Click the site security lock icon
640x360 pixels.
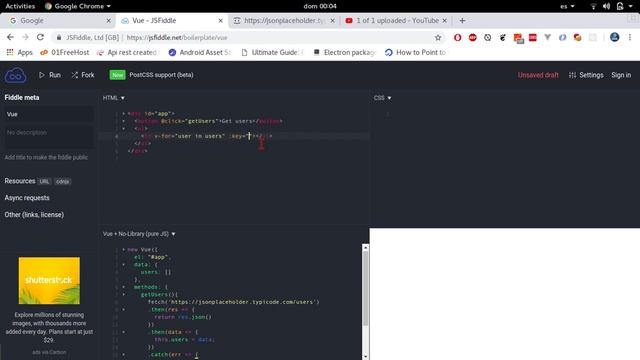coord(59,38)
